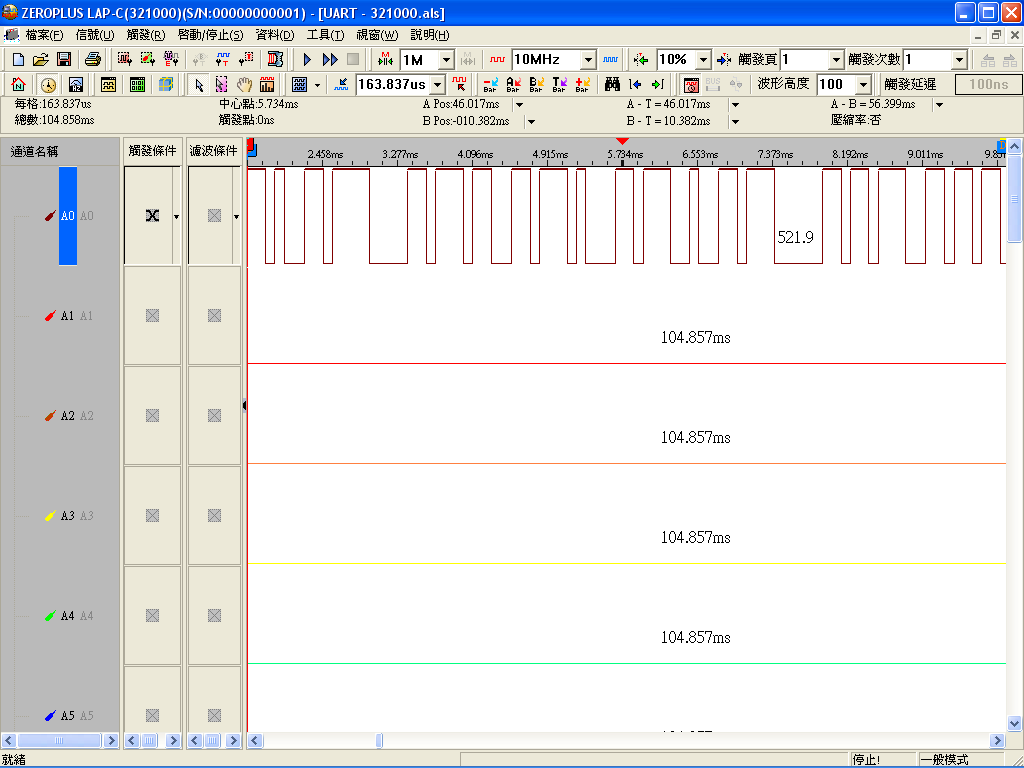Image resolution: width=1024 pixels, height=768 pixels.
Task: Click the binoculars Find icon
Action: (x=612, y=85)
